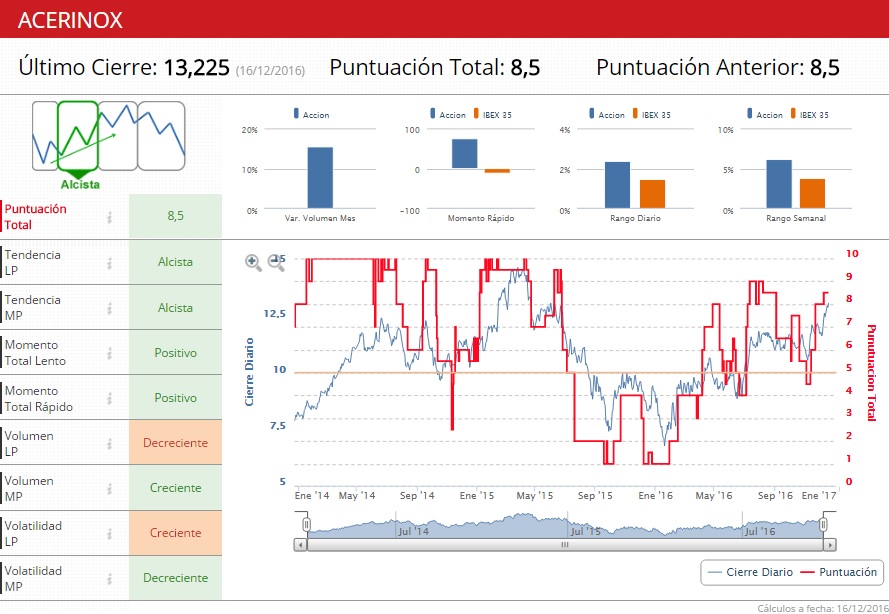Toggle Accion legend in Rango Semanal chart
This screenshot has height=614, width=889.
765,115
